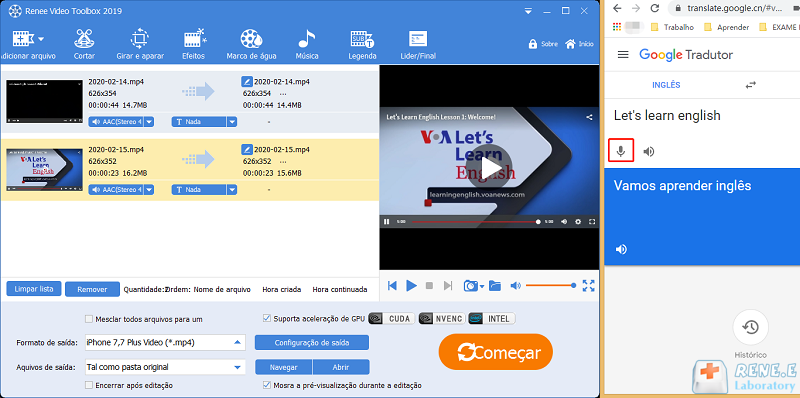Viewport: 800px width, 398px height.
Task: Toggle Suporta aceleração de GPU checkbox
Action: pos(266,318)
